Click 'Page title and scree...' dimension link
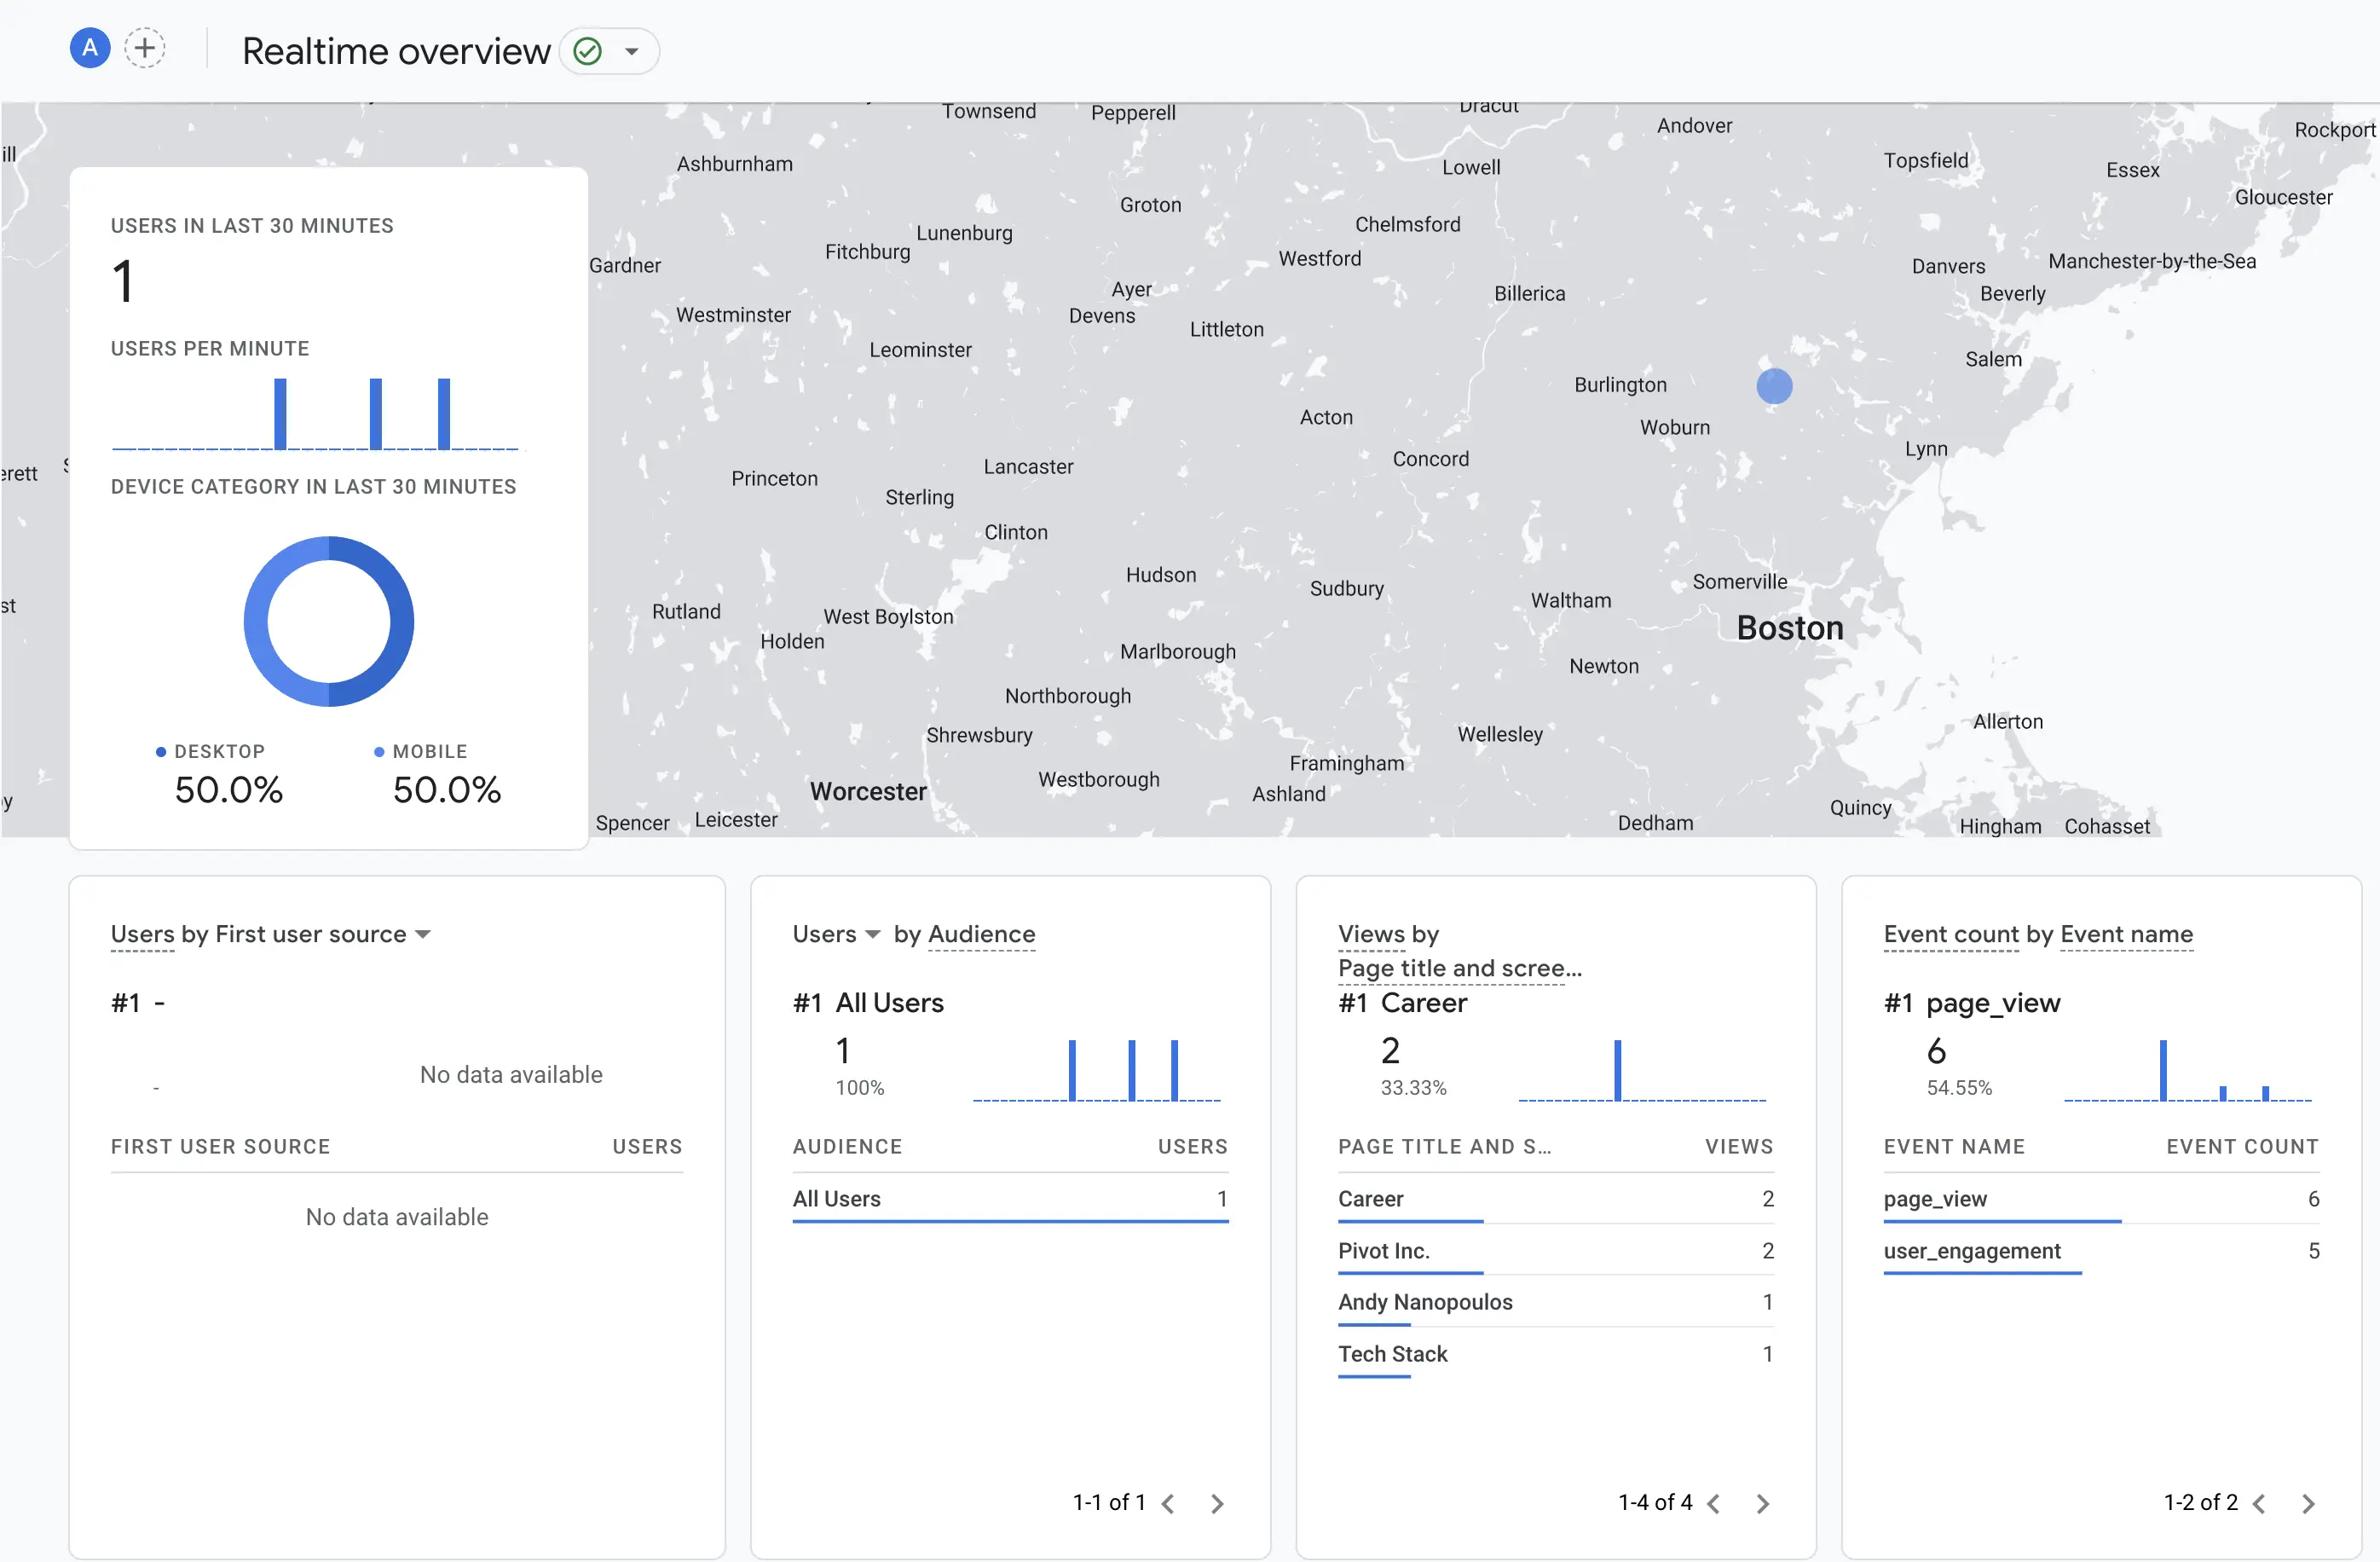2380x1562 pixels. coord(1460,968)
